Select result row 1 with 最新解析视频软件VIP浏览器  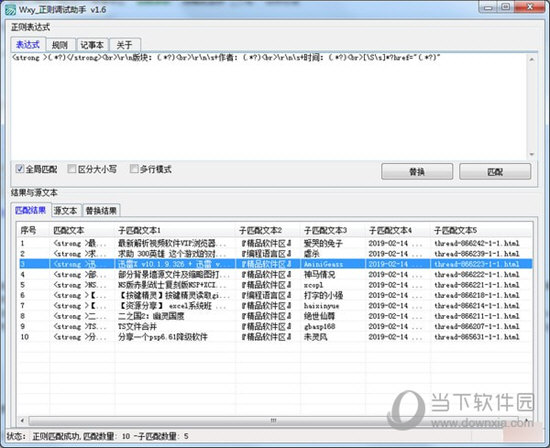tap(275, 243)
